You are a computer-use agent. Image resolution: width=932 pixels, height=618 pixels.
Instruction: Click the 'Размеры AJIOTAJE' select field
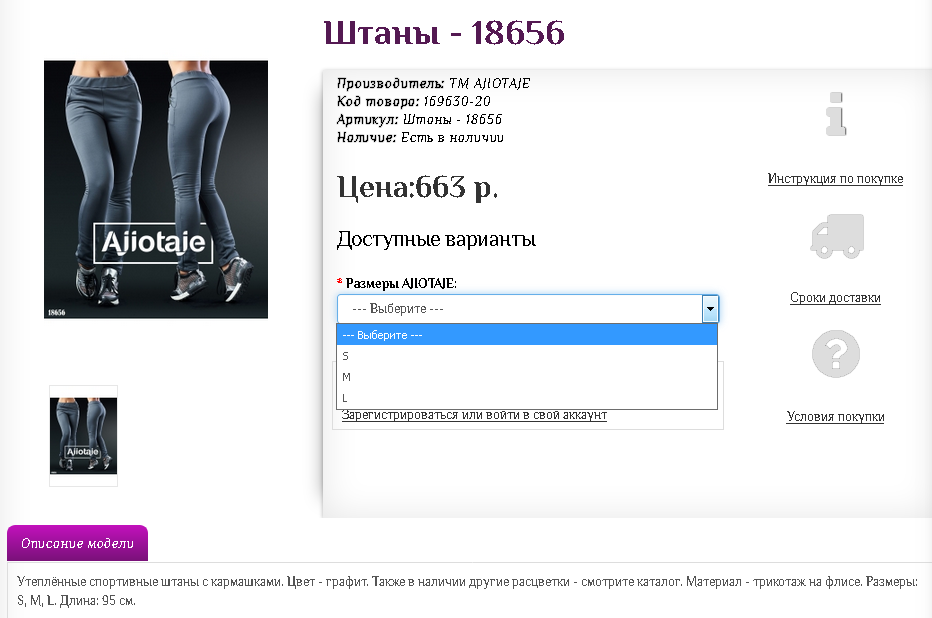[x=519, y=309]
